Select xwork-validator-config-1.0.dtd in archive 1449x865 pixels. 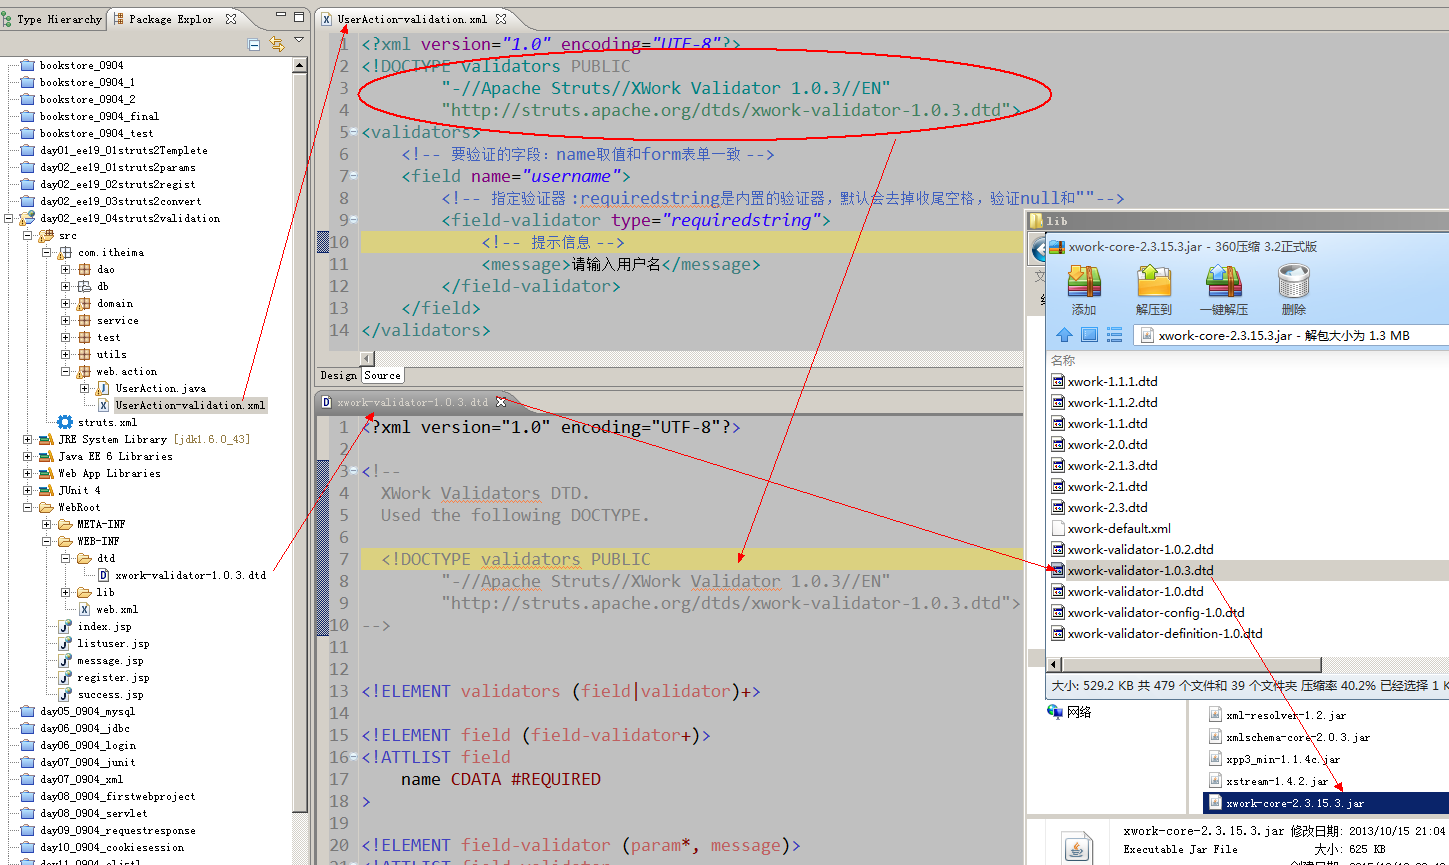tap(1156, 613)
